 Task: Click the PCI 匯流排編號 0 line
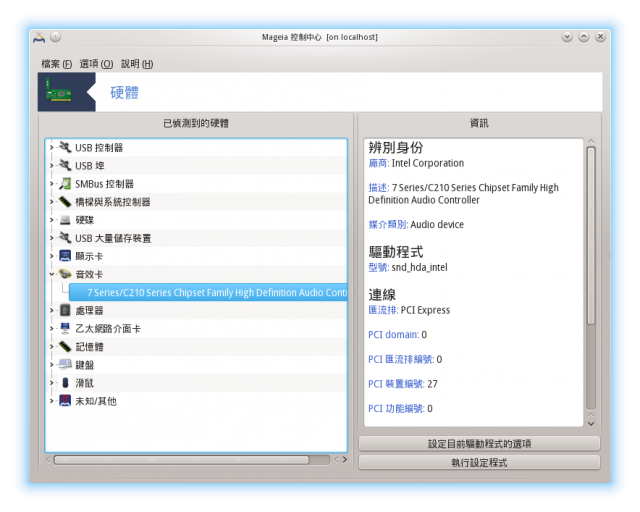(405, 359)
